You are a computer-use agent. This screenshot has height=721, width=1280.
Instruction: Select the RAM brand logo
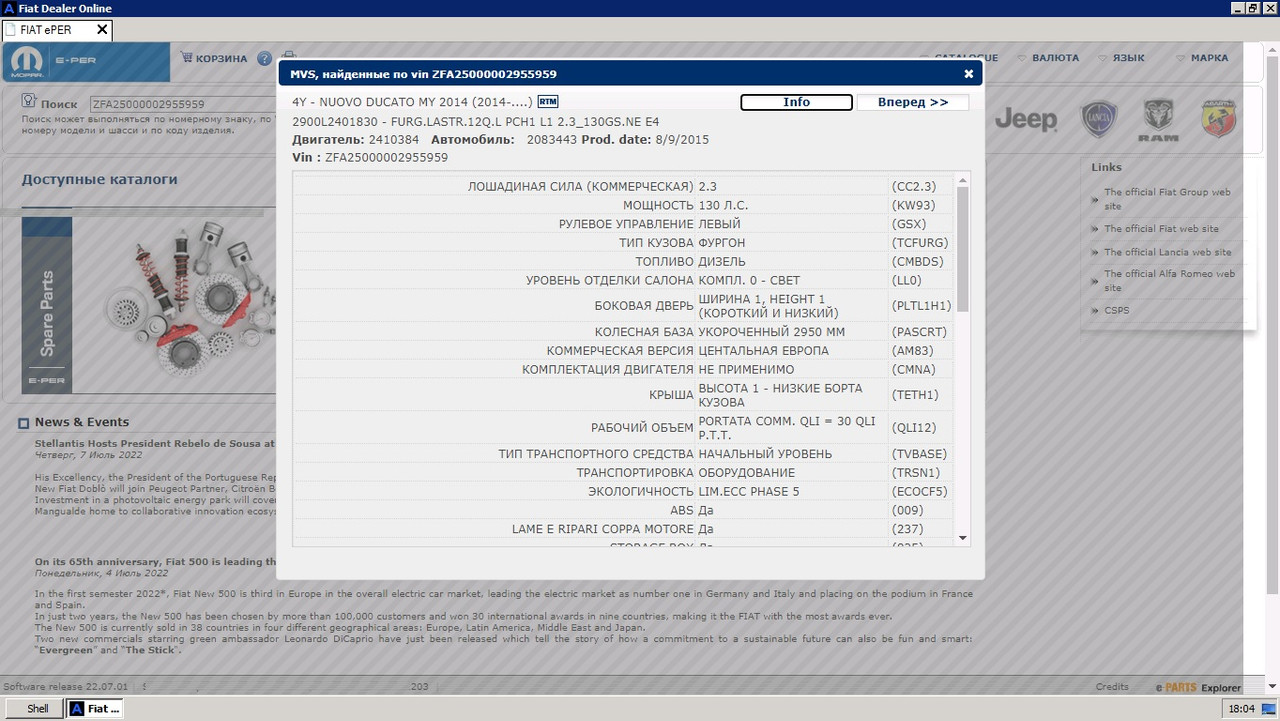(1158, 120)
